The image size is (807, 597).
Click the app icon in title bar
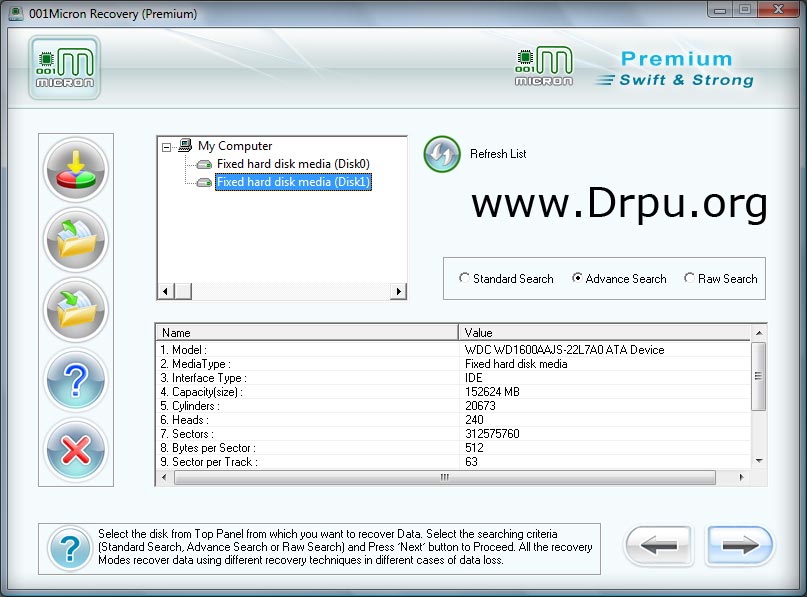[x=16, y=13]
